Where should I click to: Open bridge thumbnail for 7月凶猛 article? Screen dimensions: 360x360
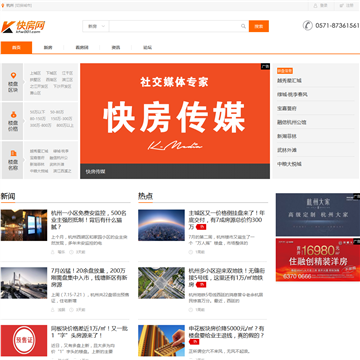tap(24, 283)
